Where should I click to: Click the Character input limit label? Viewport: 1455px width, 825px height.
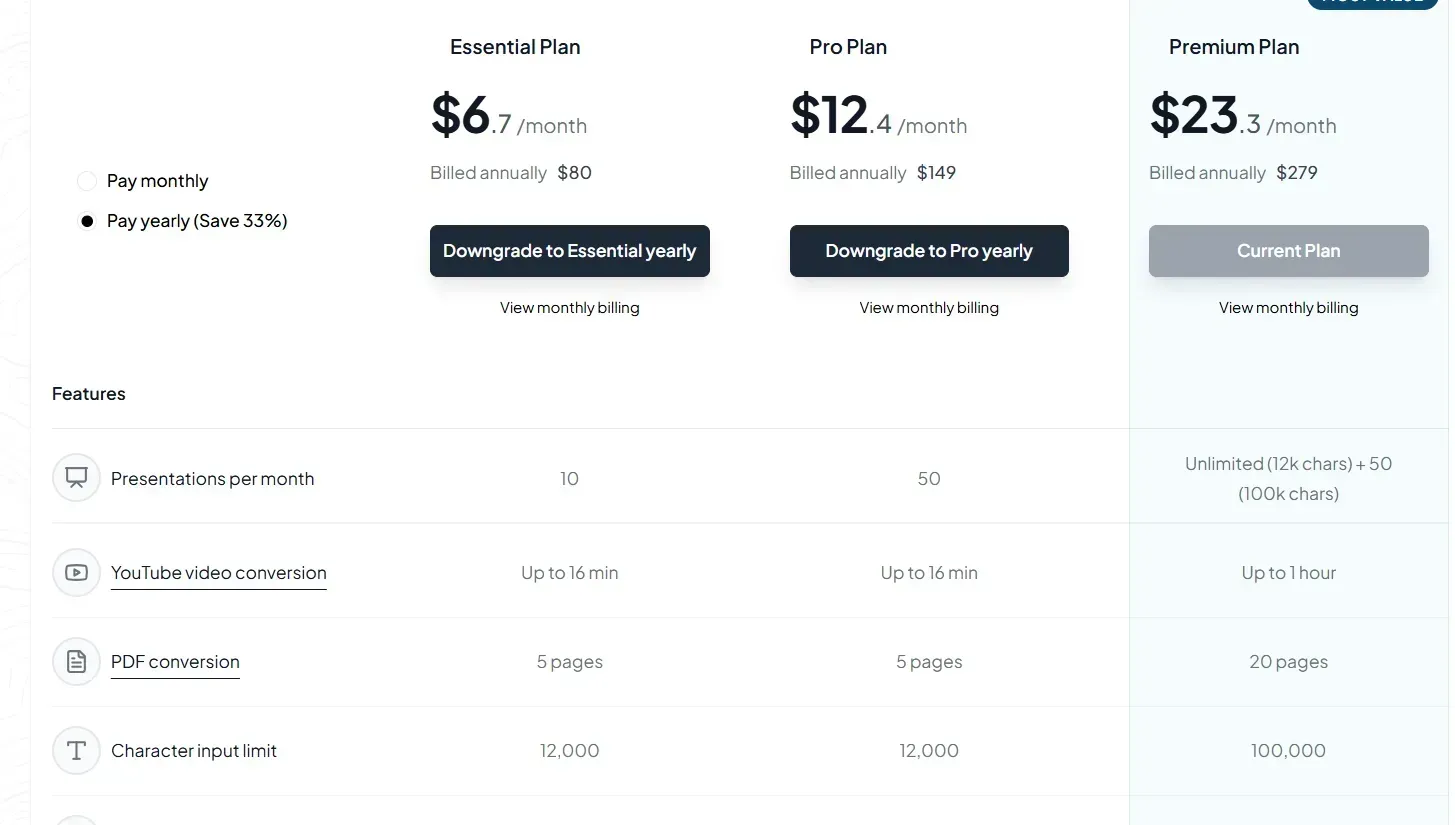click(x=194, y=751)
